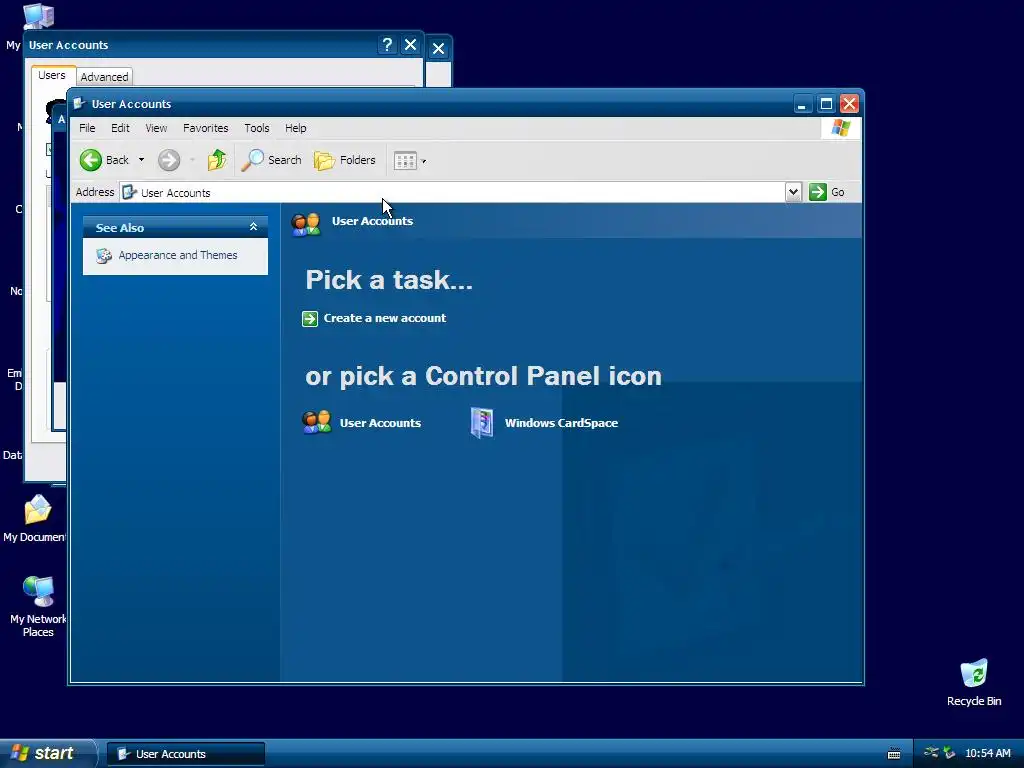Click the Appearance and Themes icon

click(x=104, y=255)
